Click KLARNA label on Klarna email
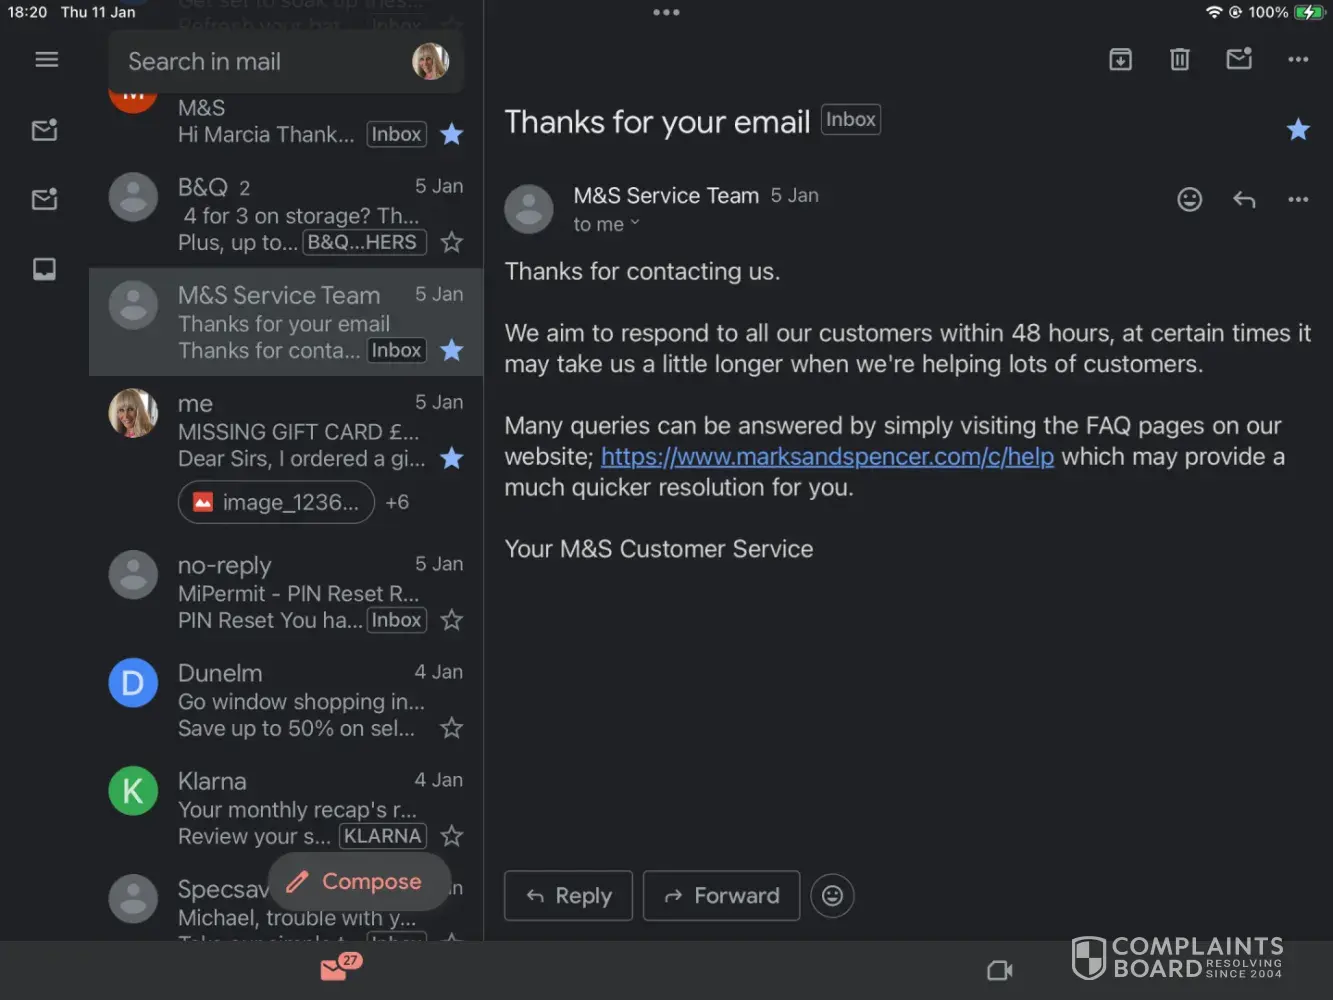Viewport: 1333px width, 1000px height. tap(383, 836)
